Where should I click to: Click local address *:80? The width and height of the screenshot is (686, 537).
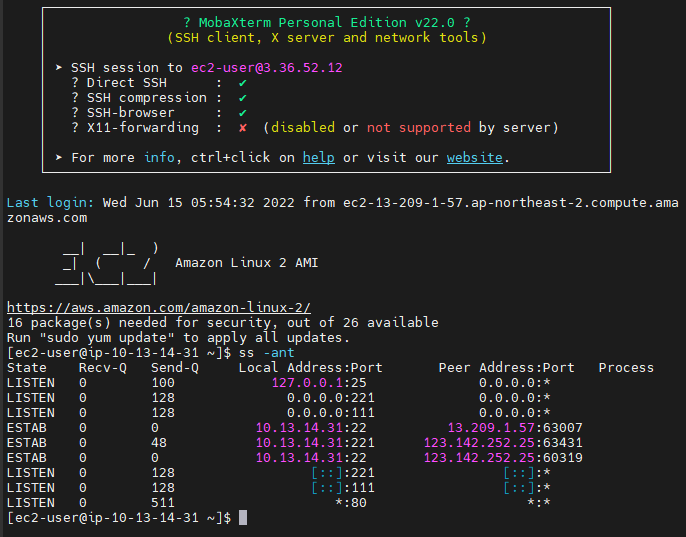(x=351, y=503)
